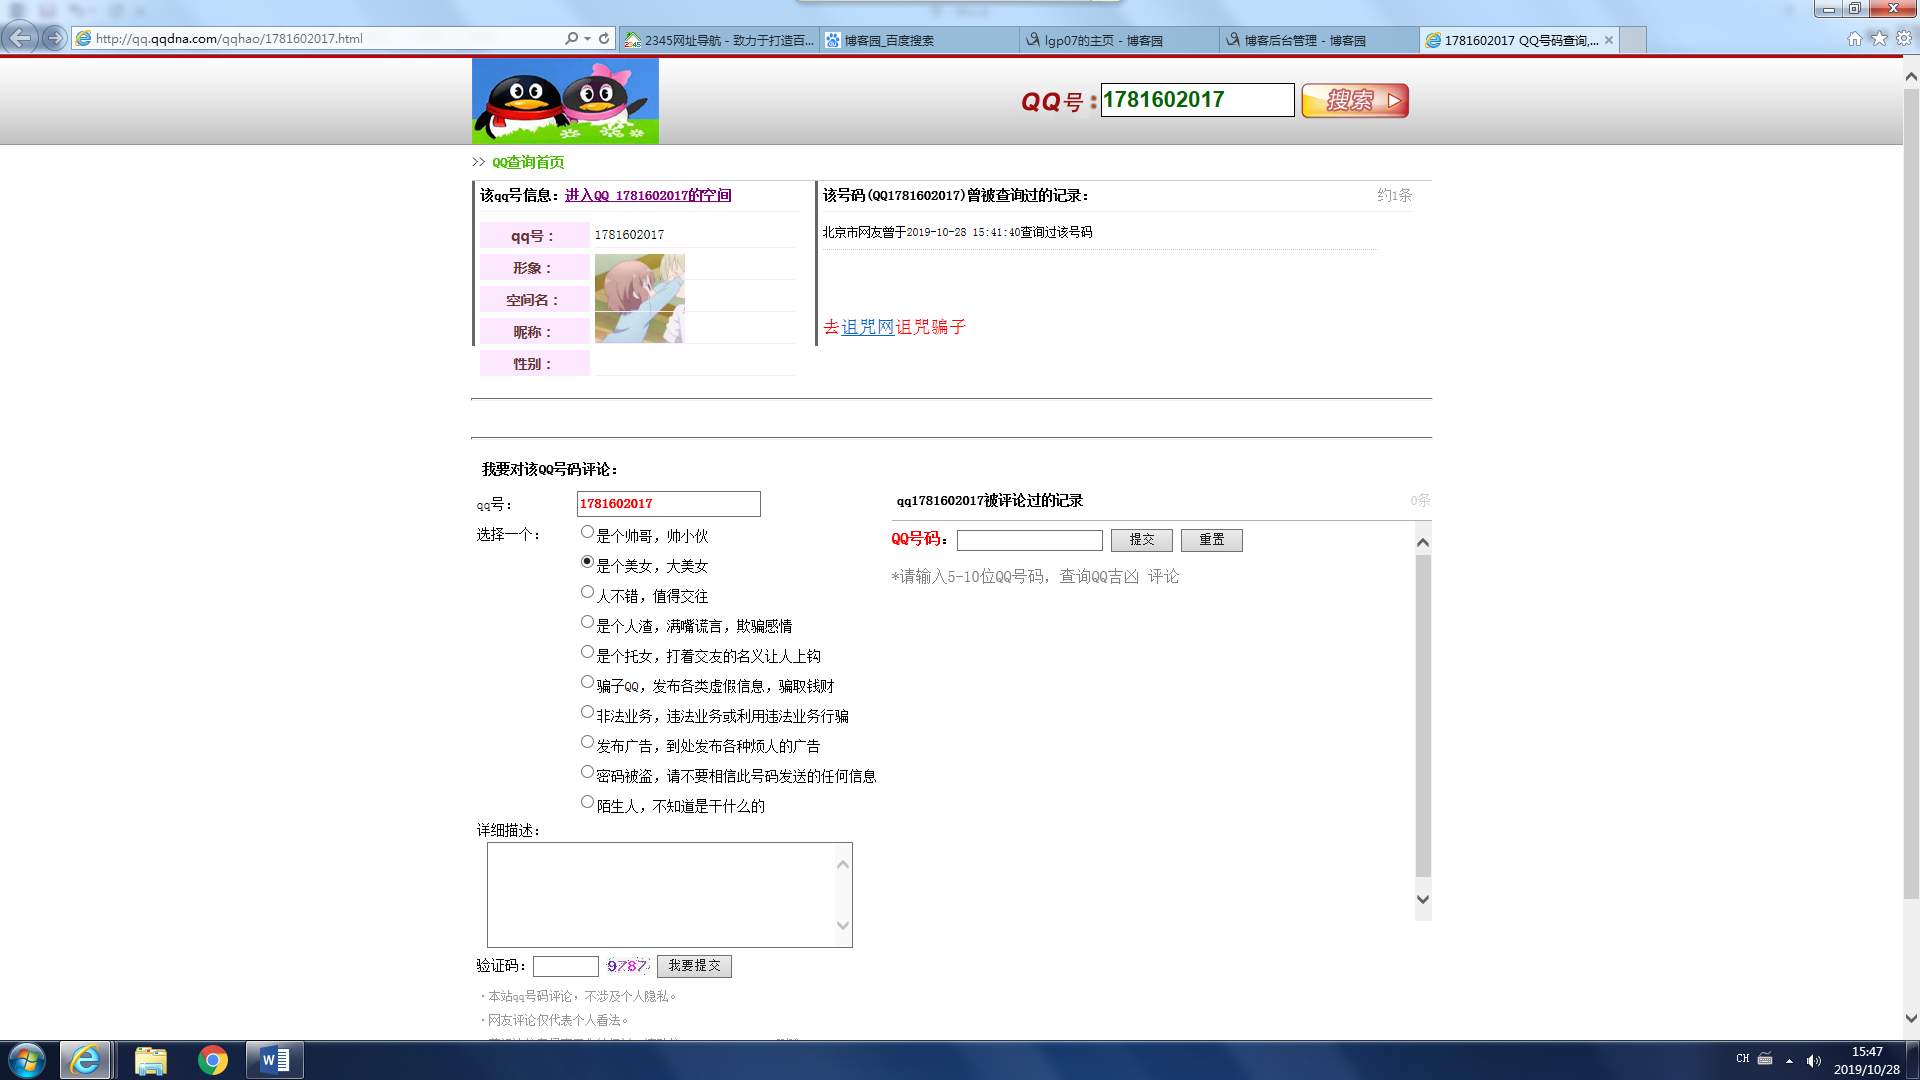This screenshot has height=1080, width=1920.
Task: Expand the address bar search dropdown arrow
Action: click(587, 38)
